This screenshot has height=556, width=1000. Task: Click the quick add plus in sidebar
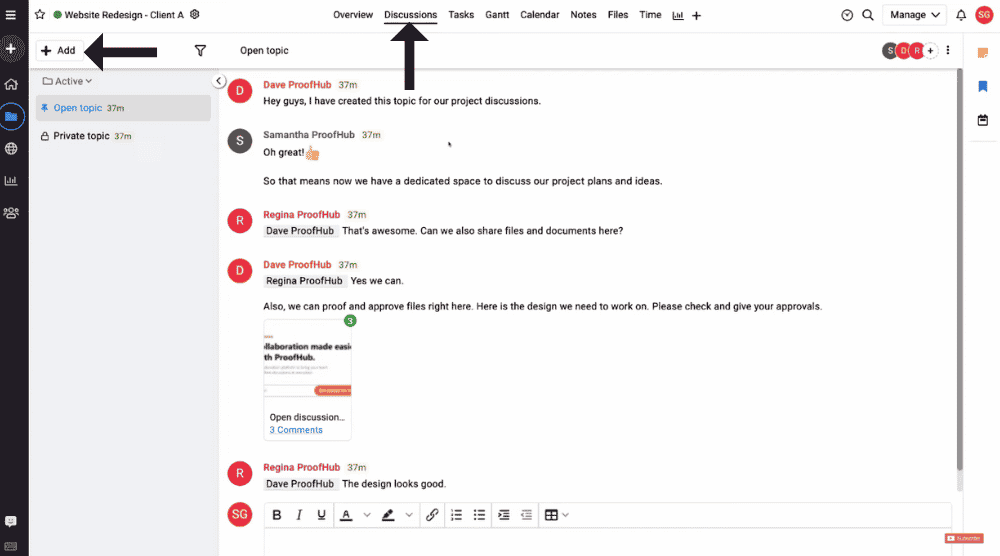pos(11,48)
